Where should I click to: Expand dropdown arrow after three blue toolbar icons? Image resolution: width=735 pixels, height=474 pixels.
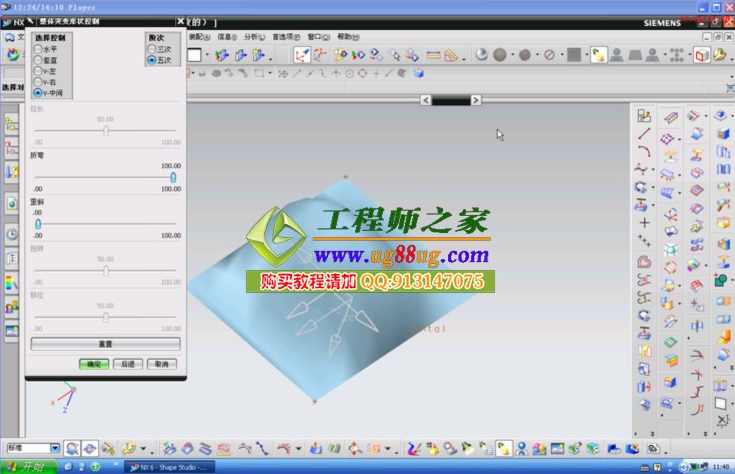point(270,59)
